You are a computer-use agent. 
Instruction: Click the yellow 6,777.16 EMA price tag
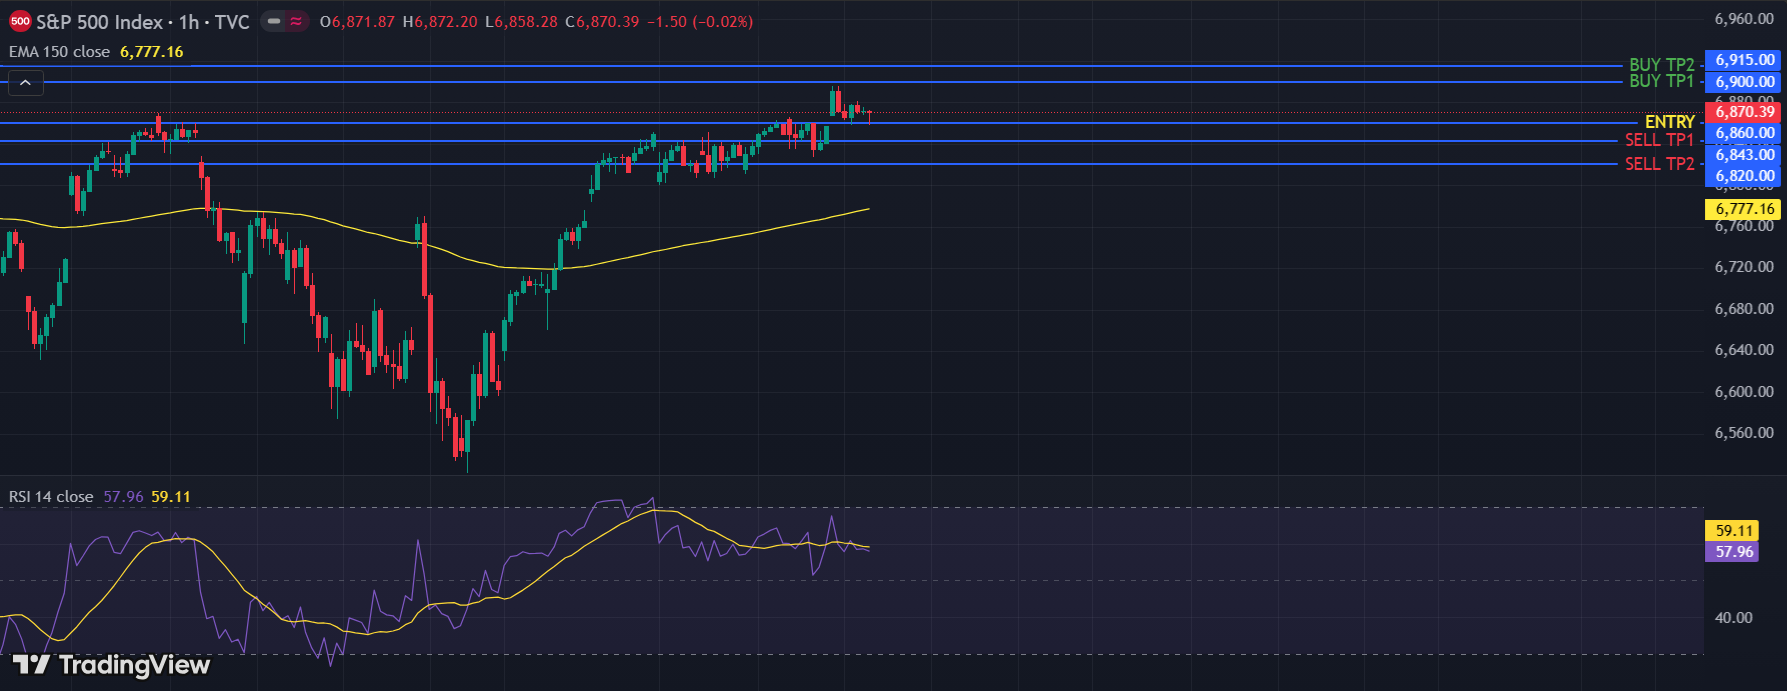(x=1744, y=209)
